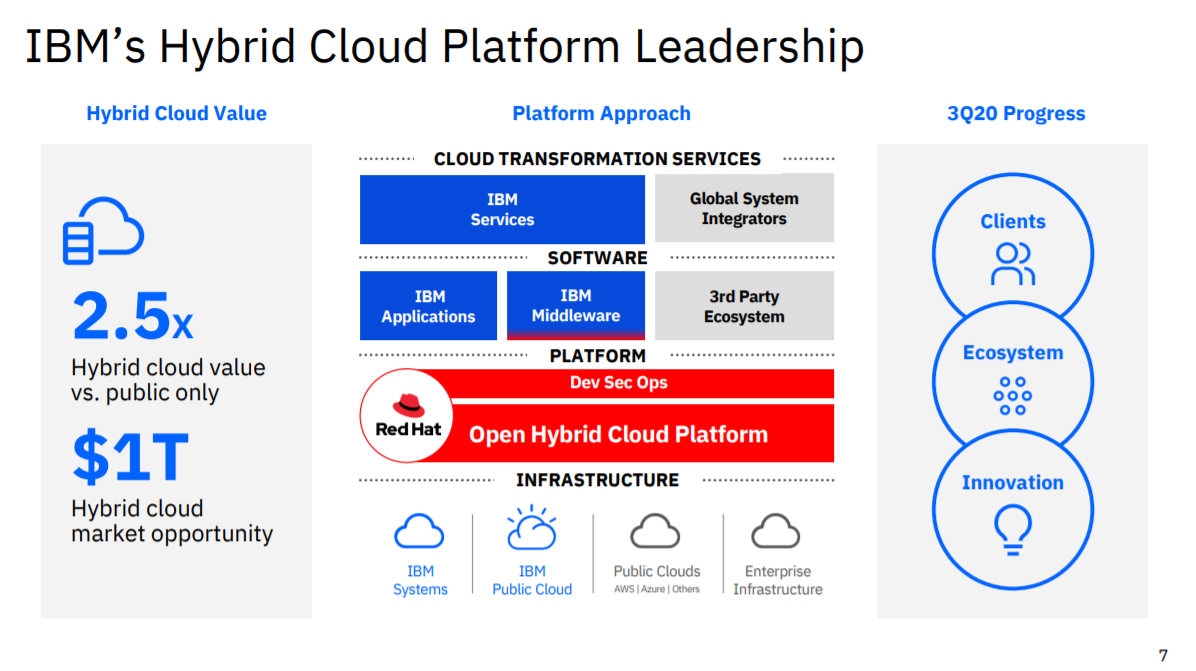Viewport: 1196px width, 671px height.
Task: Click 'Hybrid cloud market opportunity' text
Action: pyautogui.click(x=172, y=521)
